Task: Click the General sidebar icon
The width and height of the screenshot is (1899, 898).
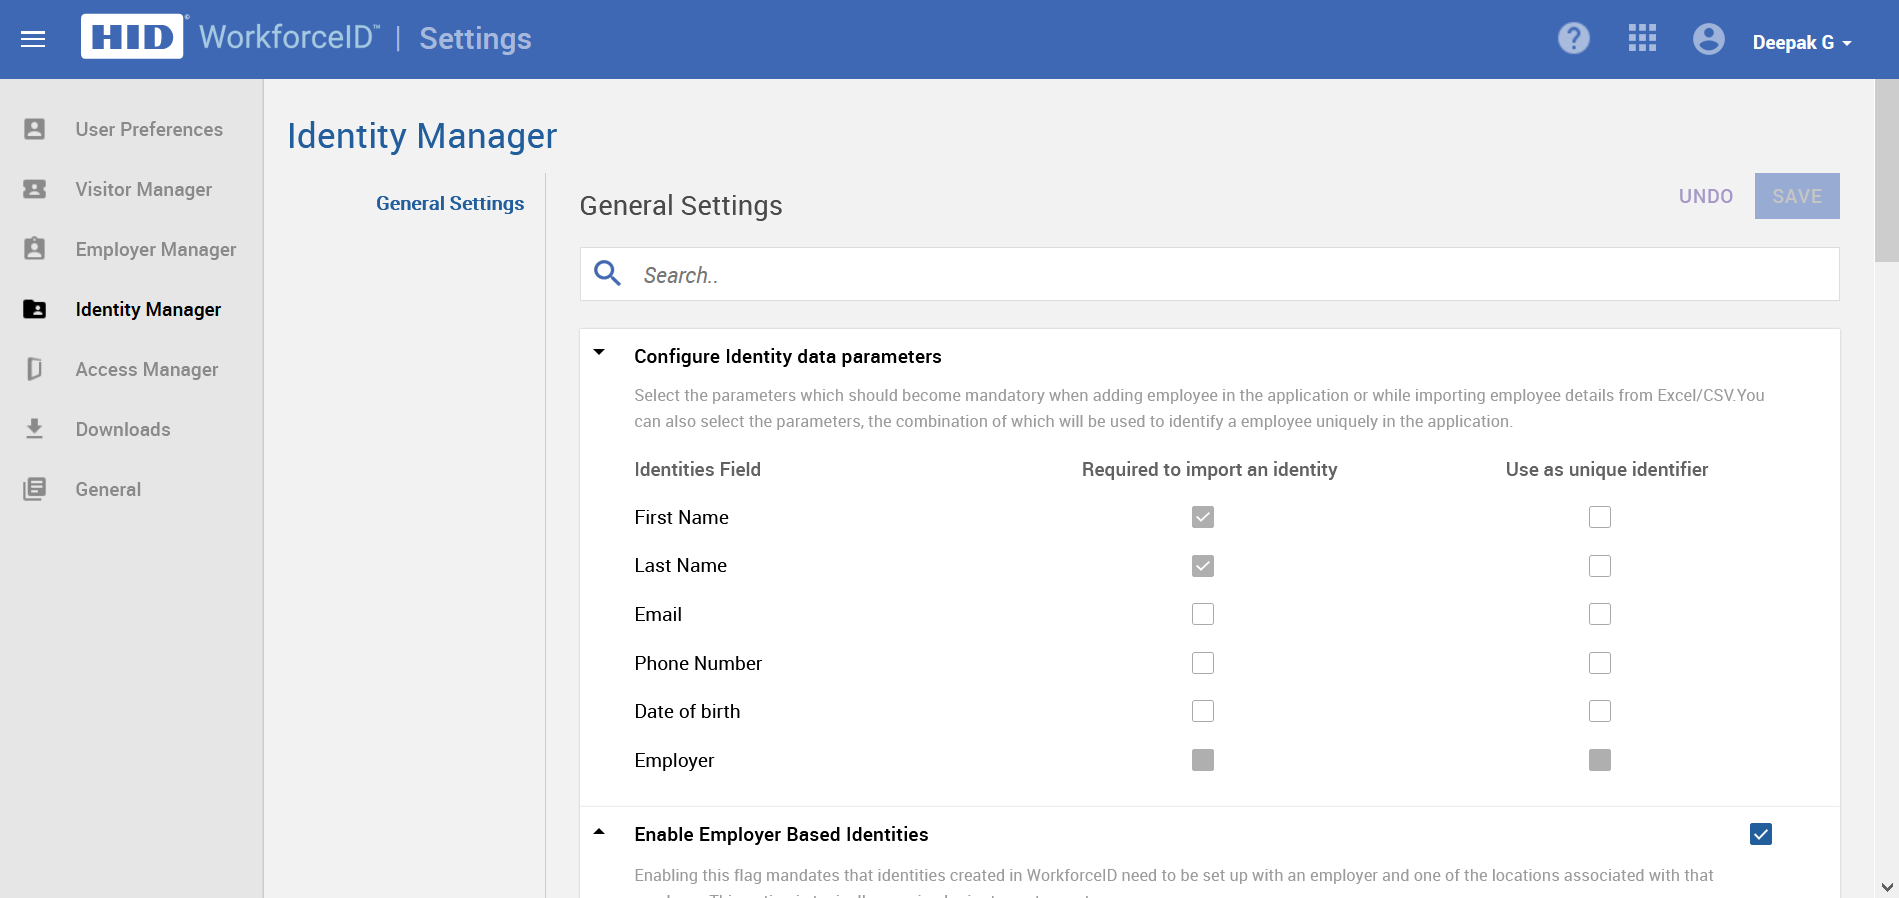Action: pyautogui.click(x=35, y=489)
